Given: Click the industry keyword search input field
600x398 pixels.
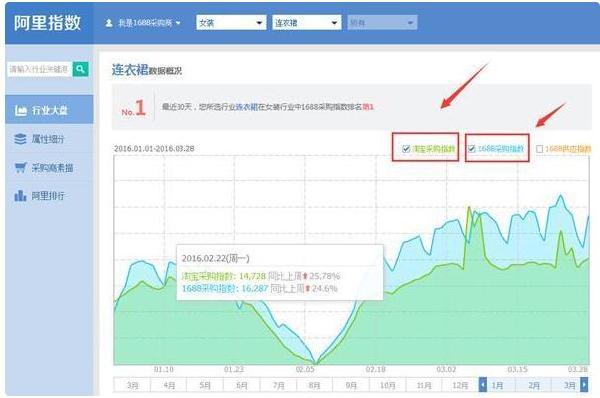Looking at the screenshot, I should 39,69.
